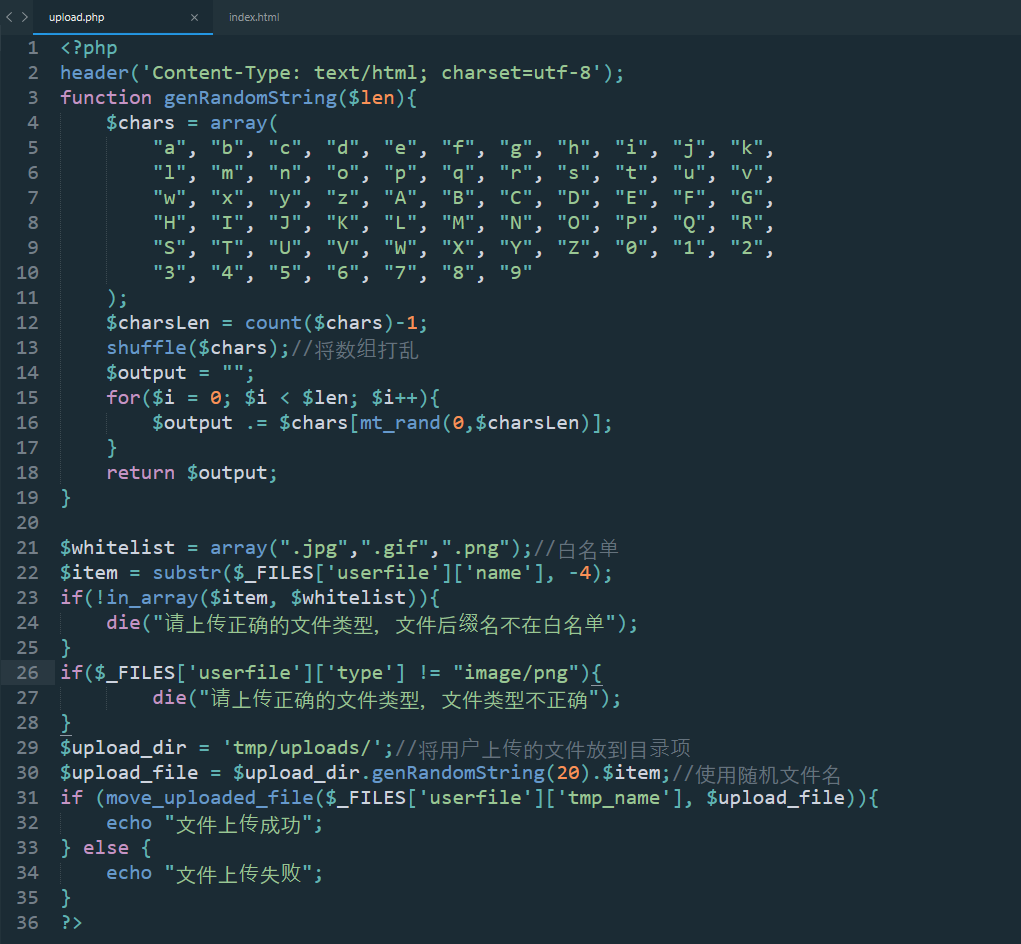This screenshot has height=944, width=1021.
Task: Click the shuffle call on line 13
Action: pos(147,348)
